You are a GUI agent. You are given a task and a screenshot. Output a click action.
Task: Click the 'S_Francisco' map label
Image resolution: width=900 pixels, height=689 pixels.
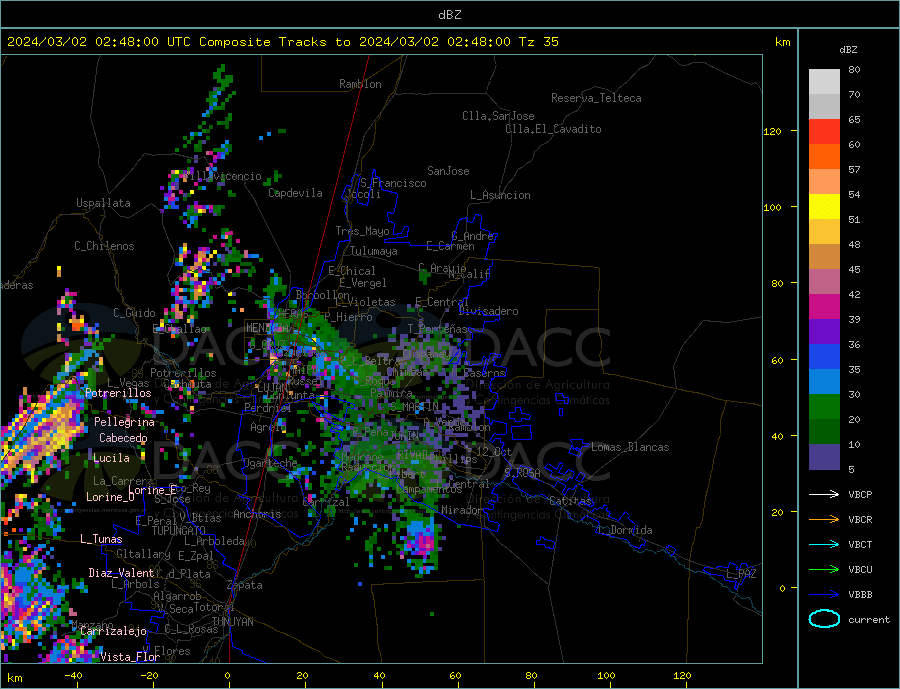tap(393, 183)
